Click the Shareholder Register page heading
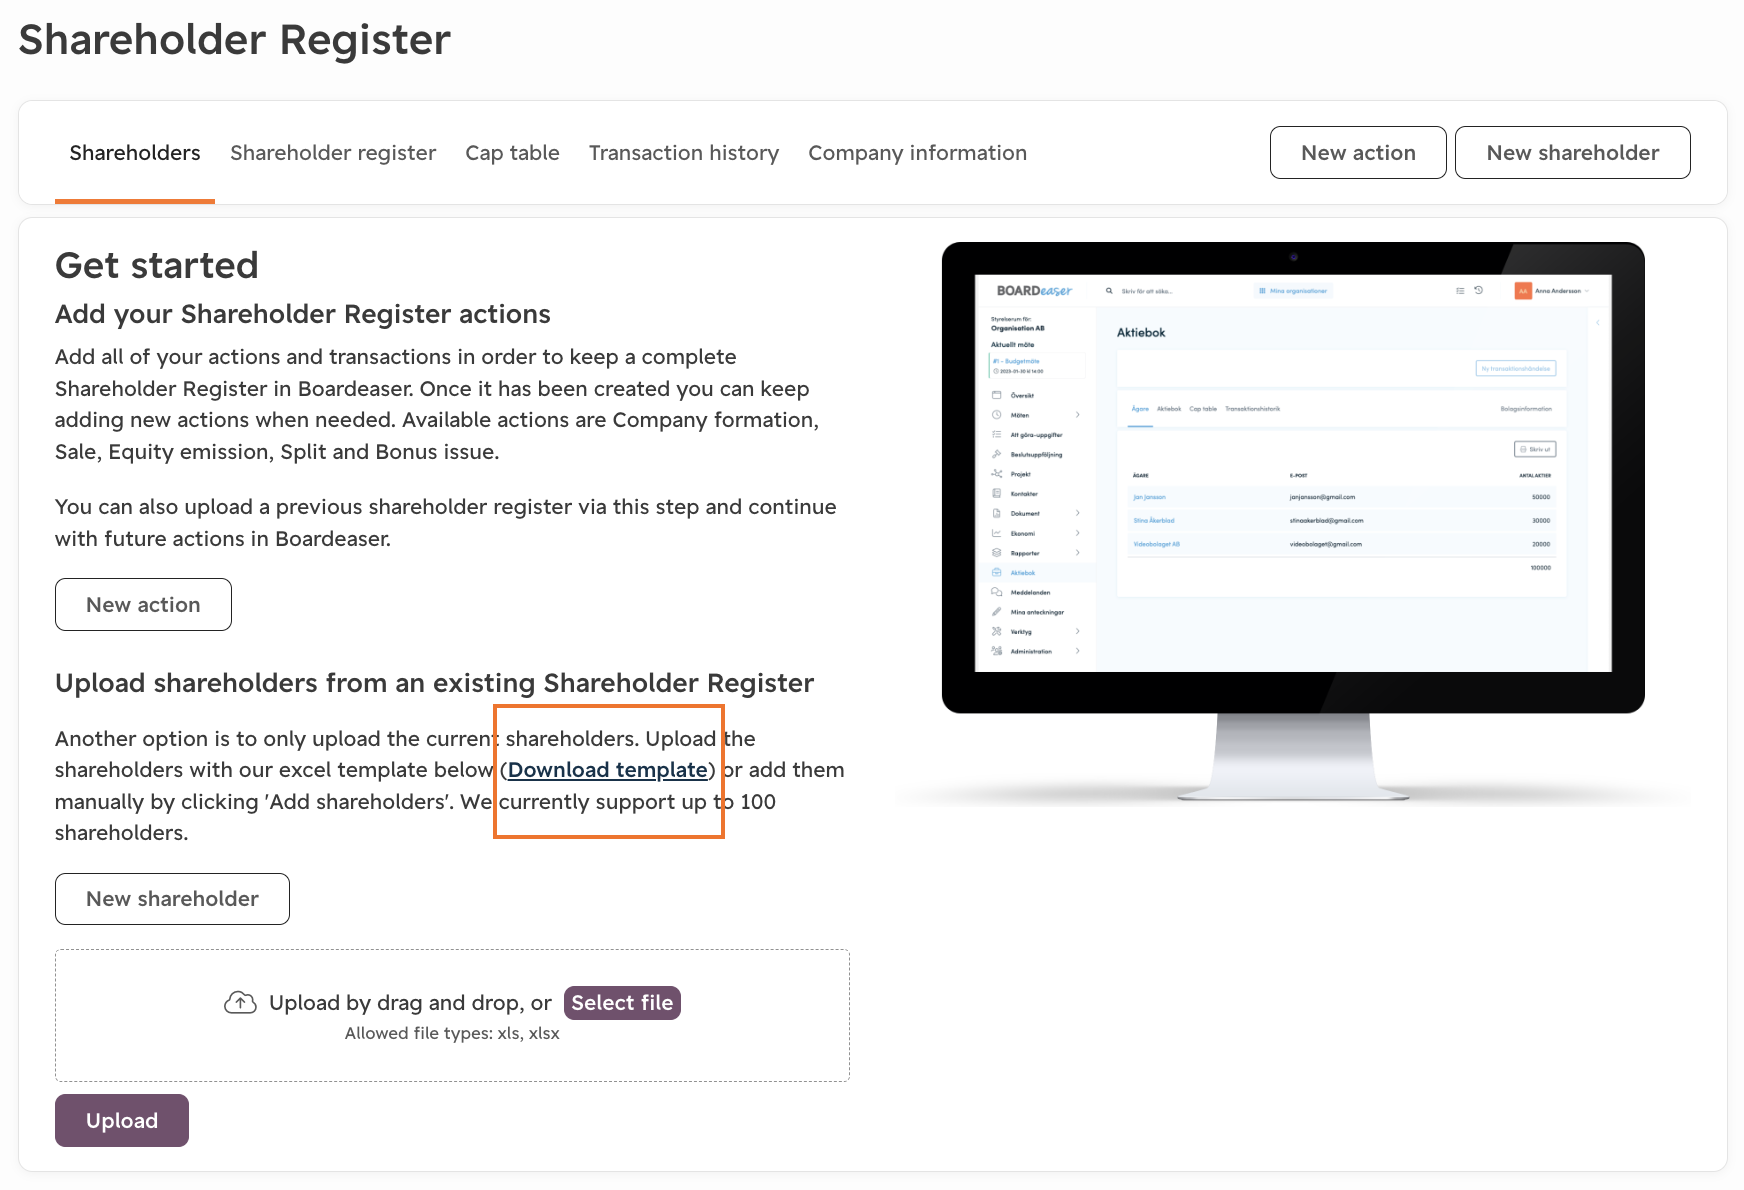Viewport: 1744px width, 1190px height. 235,40
